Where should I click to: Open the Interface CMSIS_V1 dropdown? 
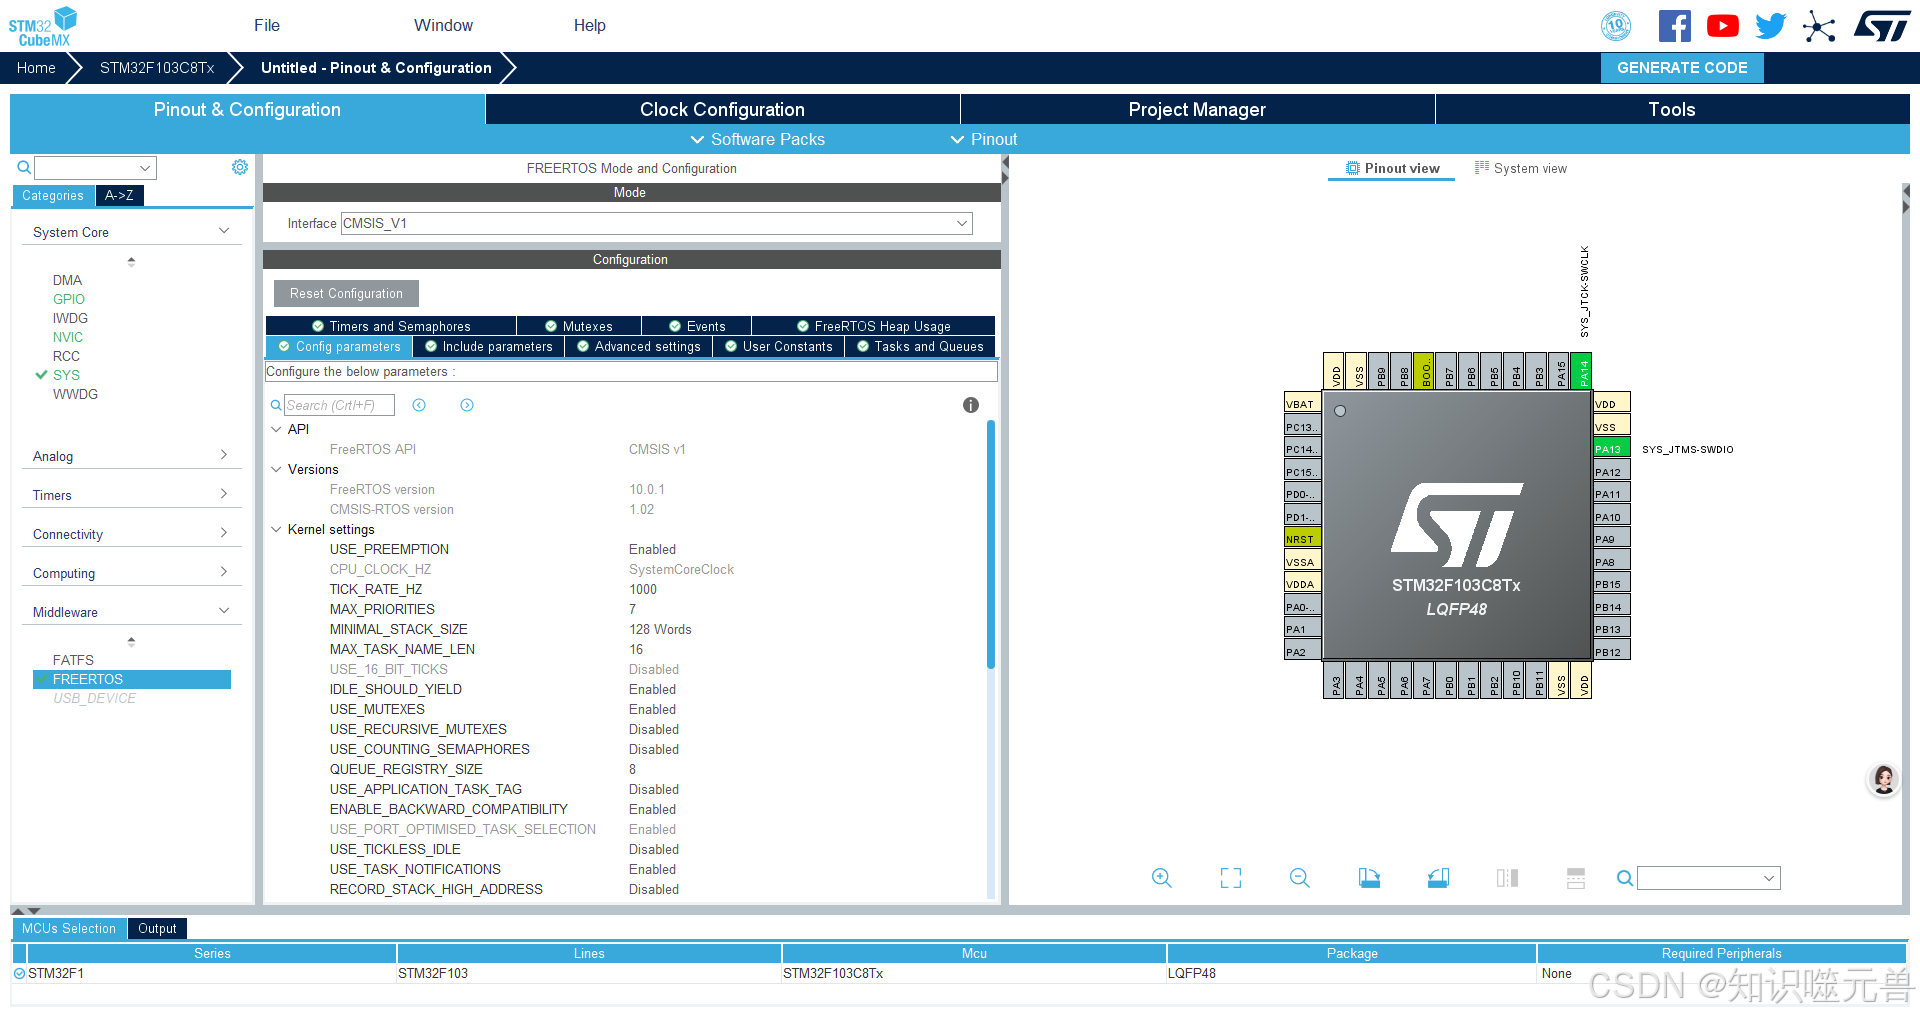(656, 224)
